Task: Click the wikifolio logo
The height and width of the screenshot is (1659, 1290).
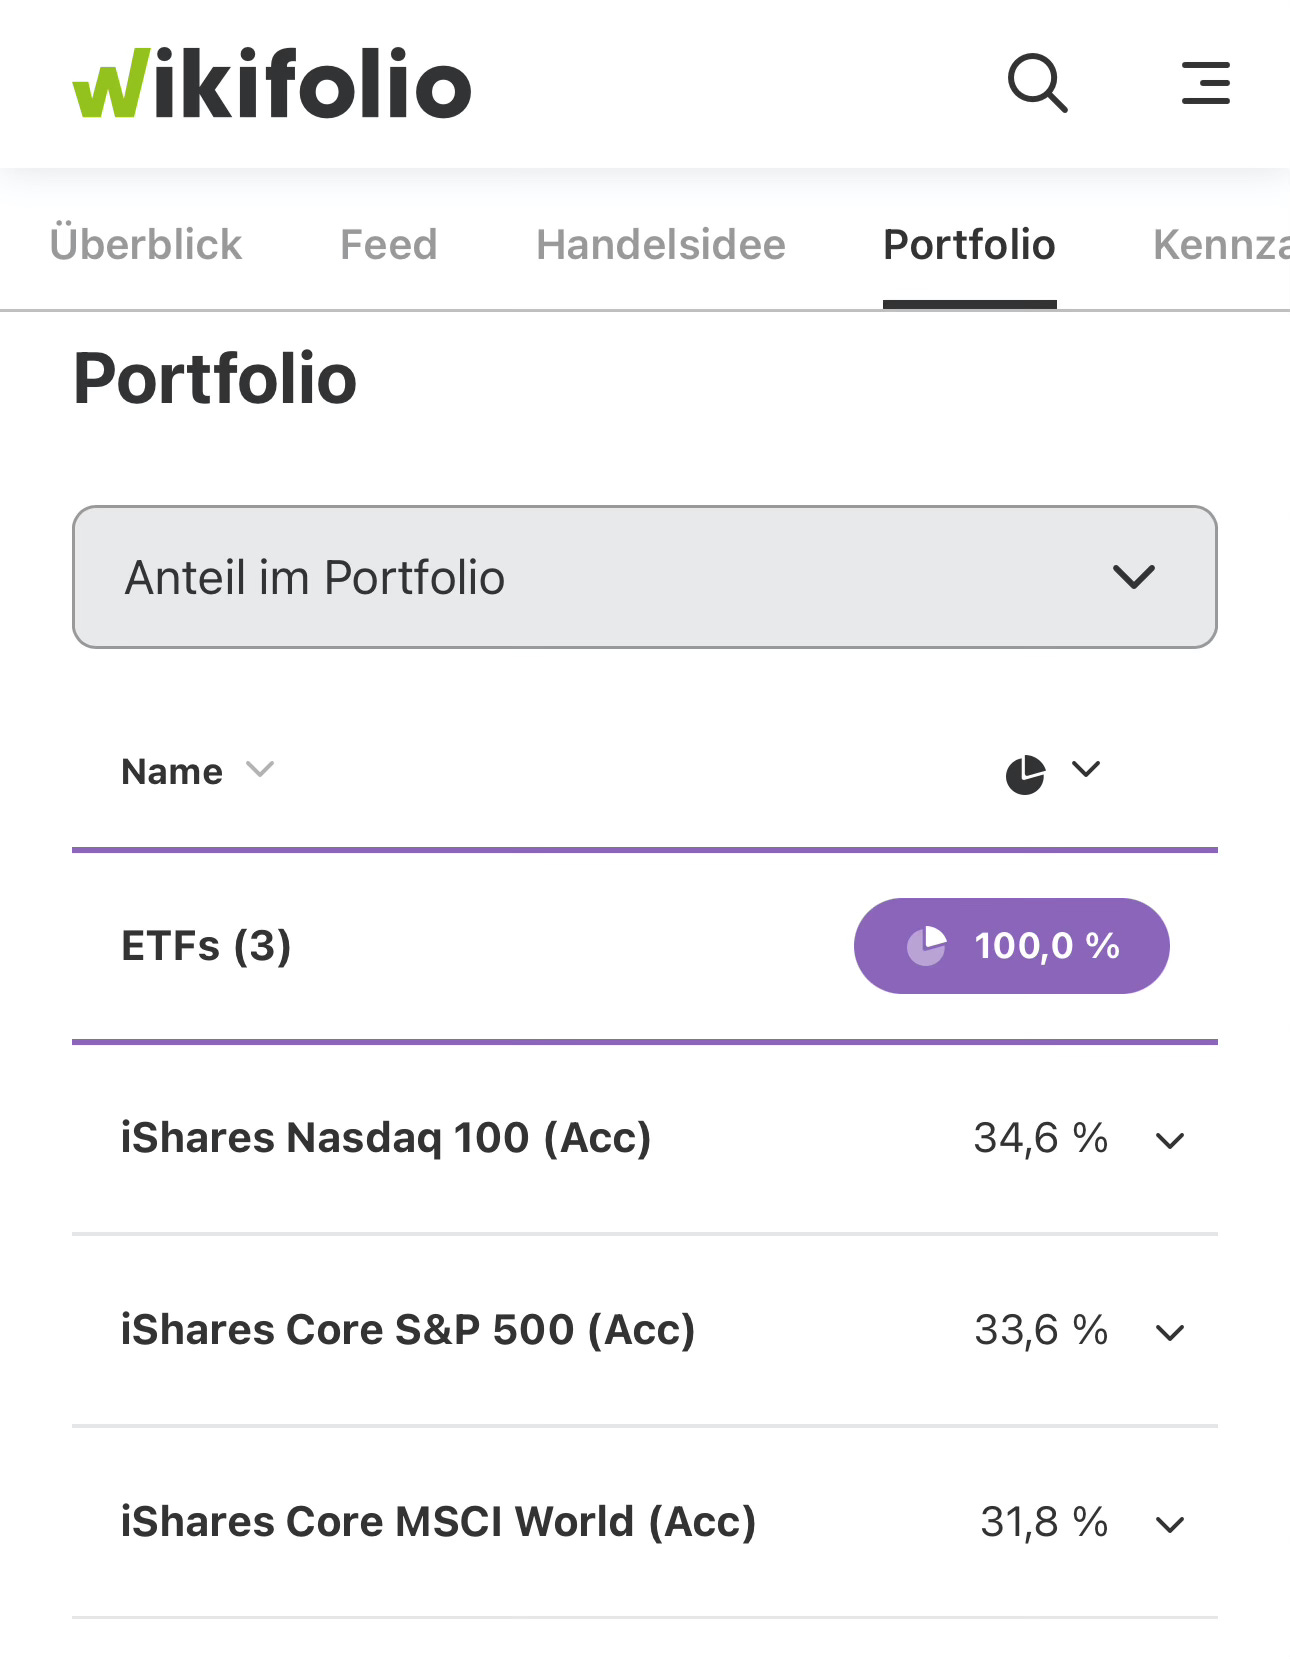Action: (271, 84)
